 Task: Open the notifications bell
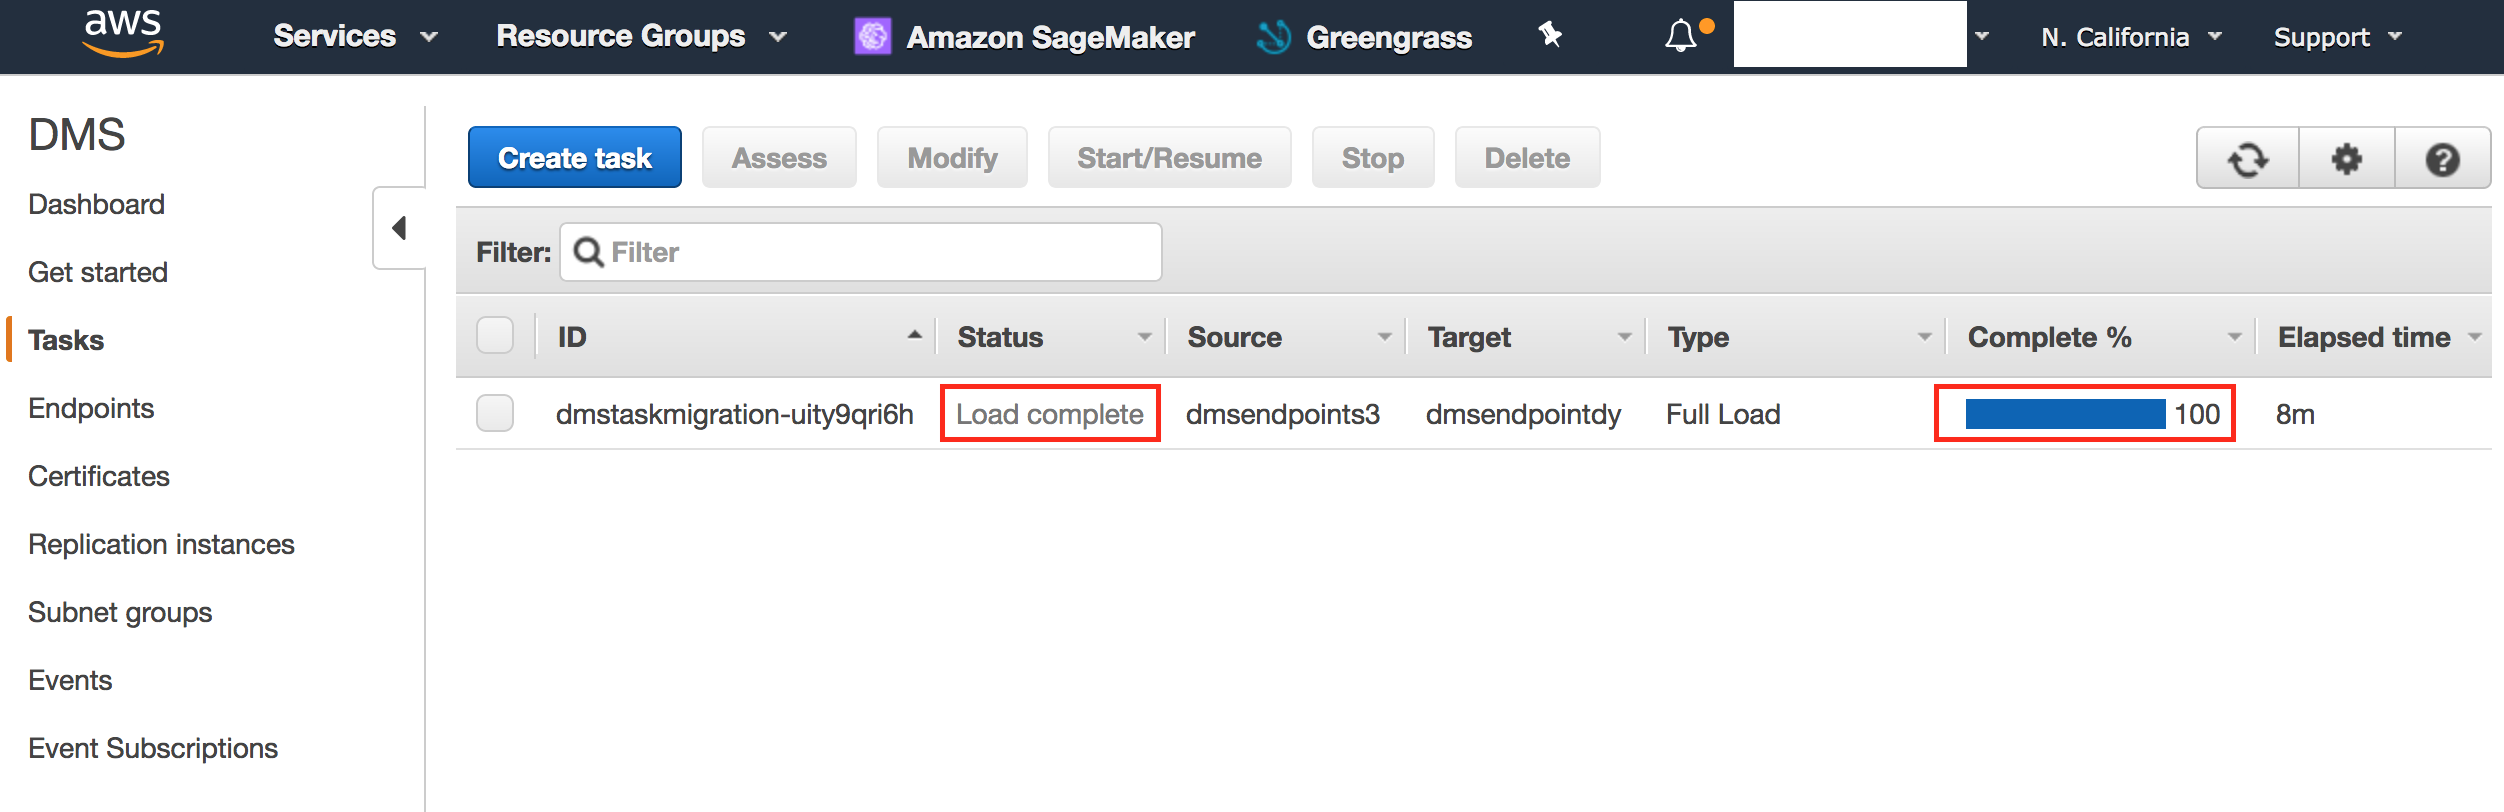point(1681,36)
